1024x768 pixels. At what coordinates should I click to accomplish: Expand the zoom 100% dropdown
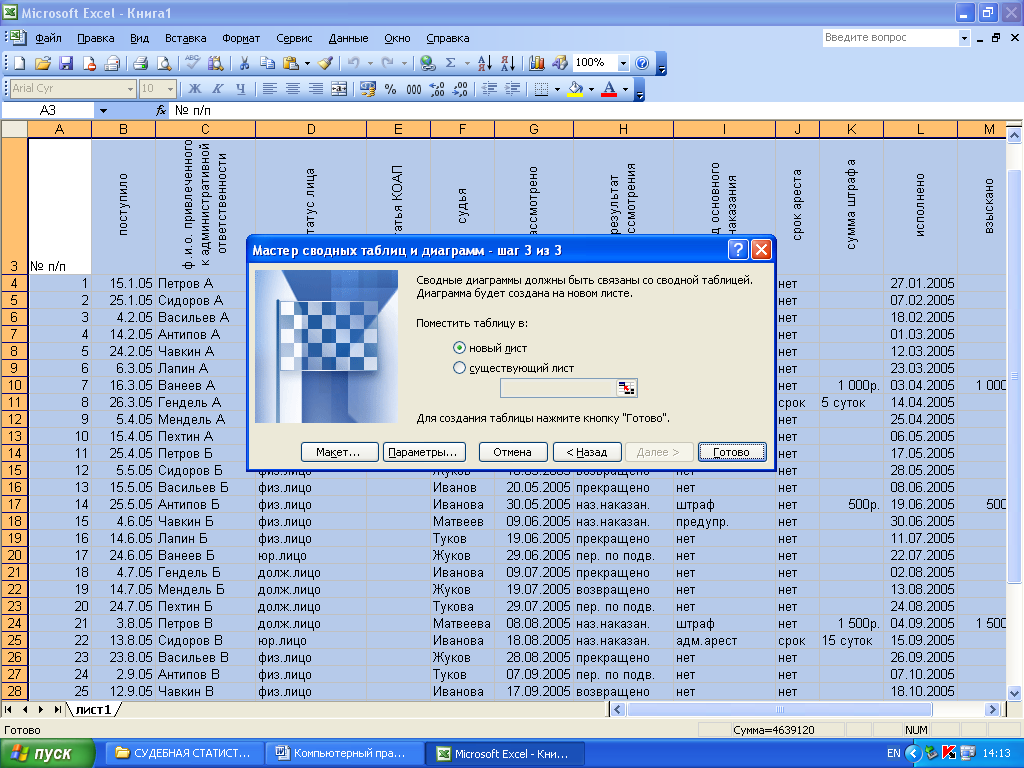pos(623,63)
